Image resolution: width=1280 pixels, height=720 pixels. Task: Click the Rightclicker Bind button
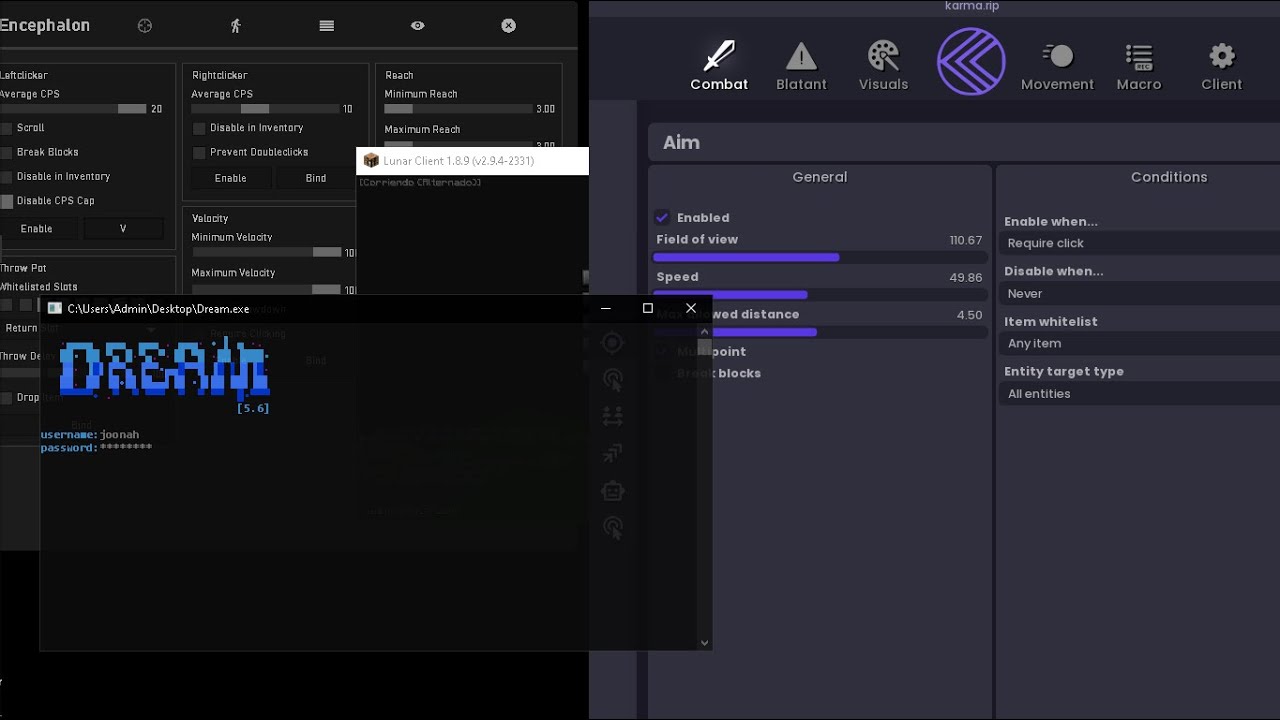(316, 178)
